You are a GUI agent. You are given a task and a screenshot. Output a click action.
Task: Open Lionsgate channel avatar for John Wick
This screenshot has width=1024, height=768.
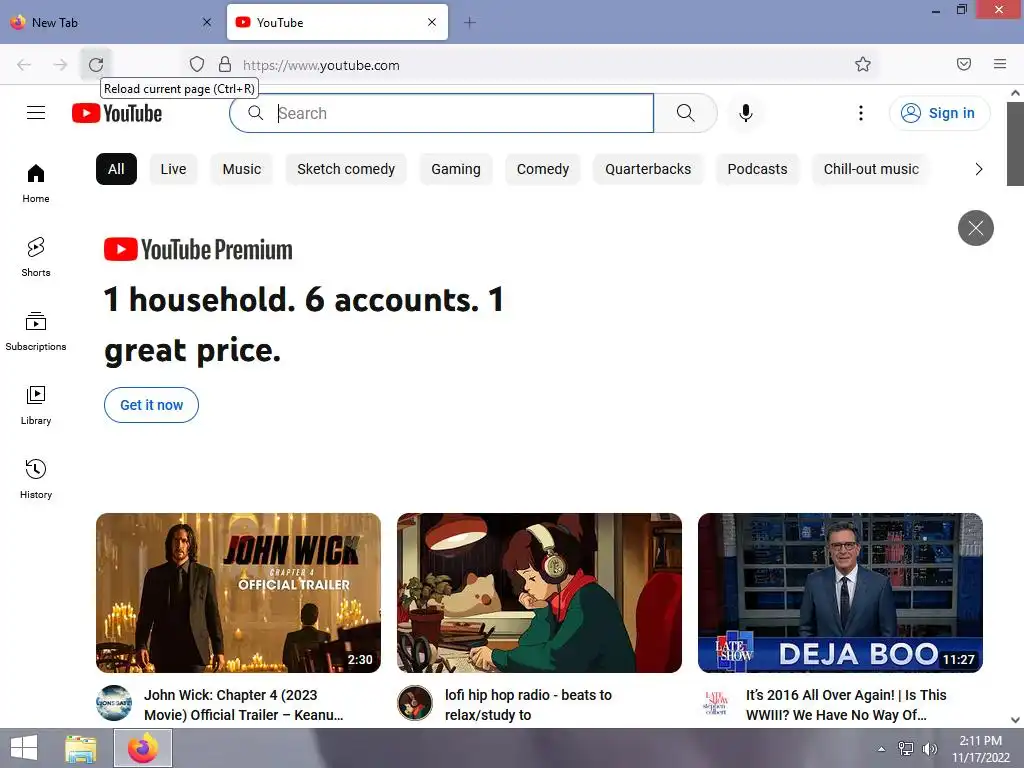(x=114, y=703)
